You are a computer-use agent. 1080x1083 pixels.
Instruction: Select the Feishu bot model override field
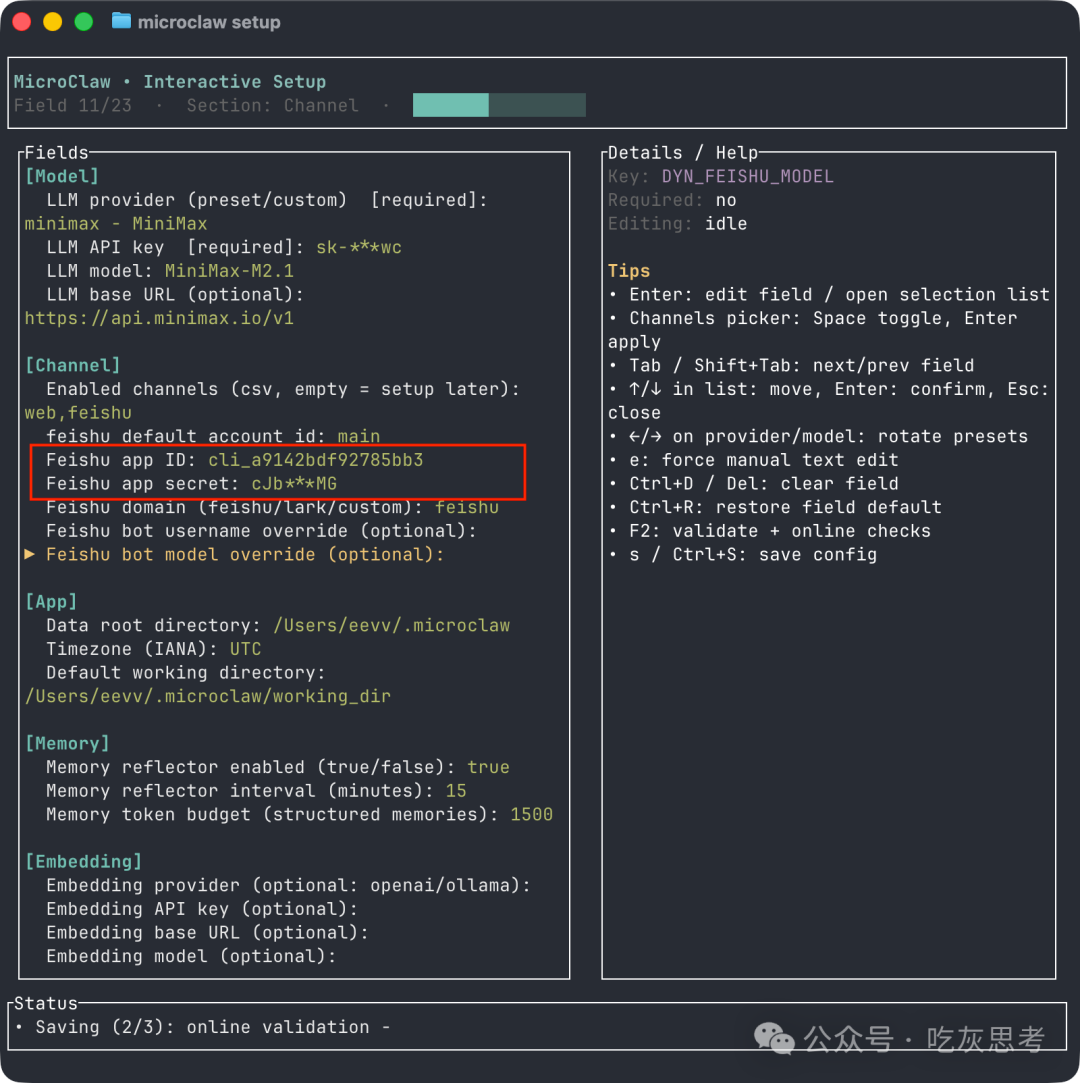245,555
